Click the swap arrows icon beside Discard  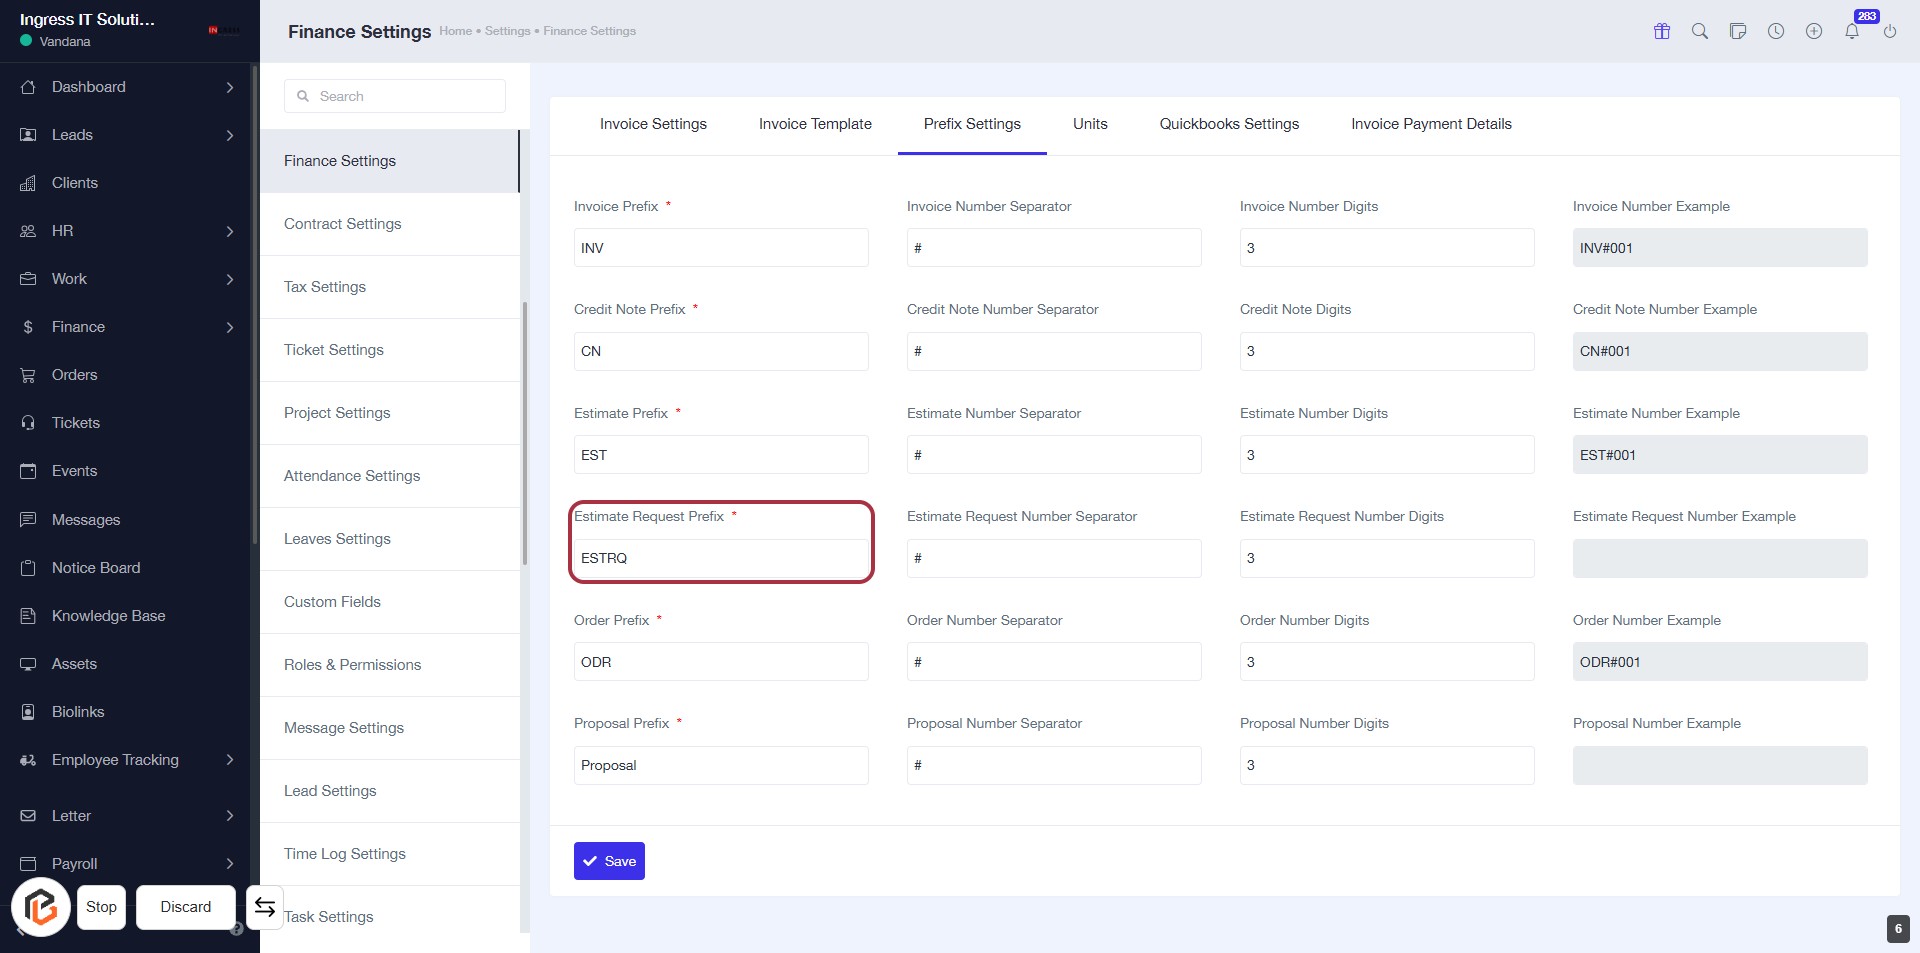265,907
